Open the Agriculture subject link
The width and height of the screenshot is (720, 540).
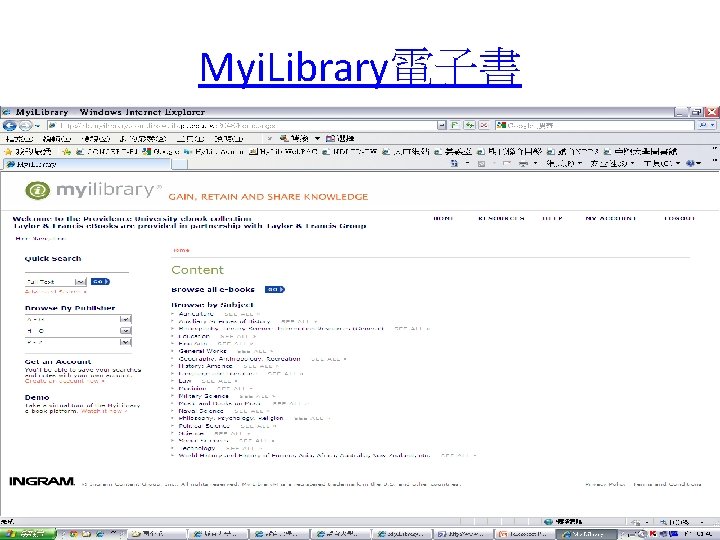[196, 314]
